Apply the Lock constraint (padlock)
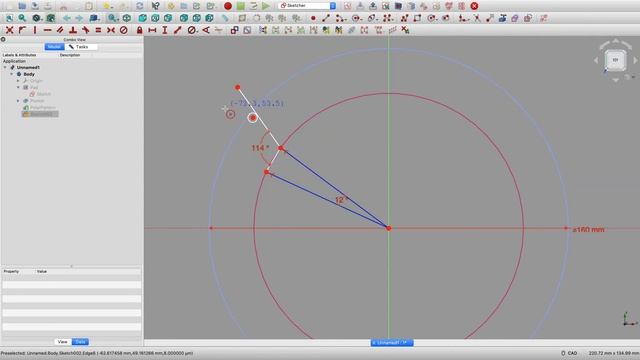 pyautogui.click(x=140, y=30)
